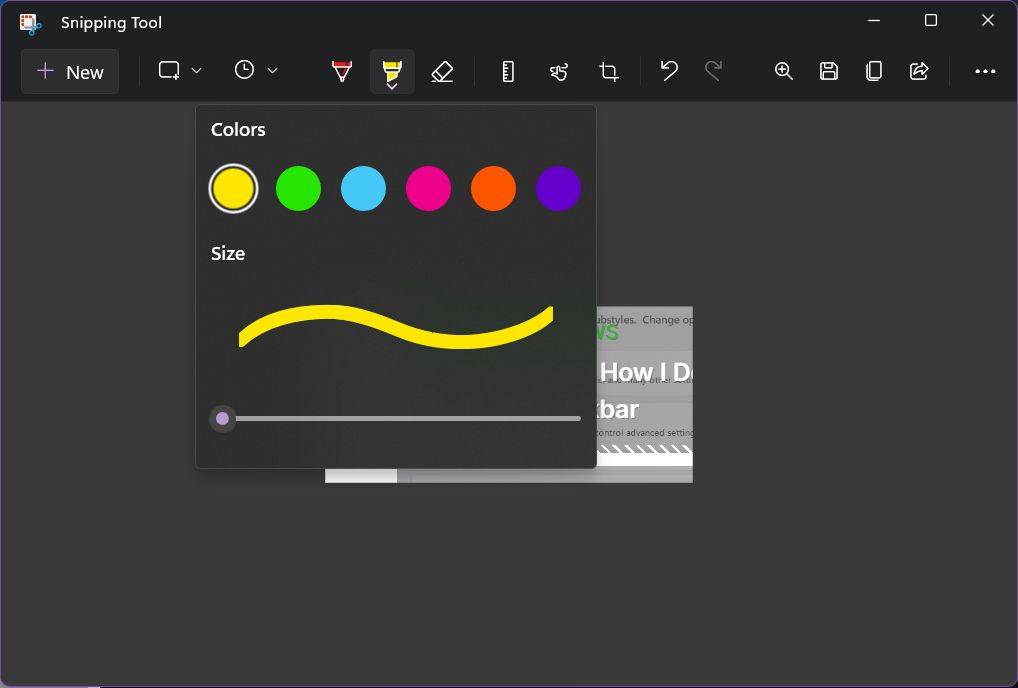The width and height of the screenshot is (1018, 688).
Task: Open the See more ellipsis menu
Action: point(985,71)
